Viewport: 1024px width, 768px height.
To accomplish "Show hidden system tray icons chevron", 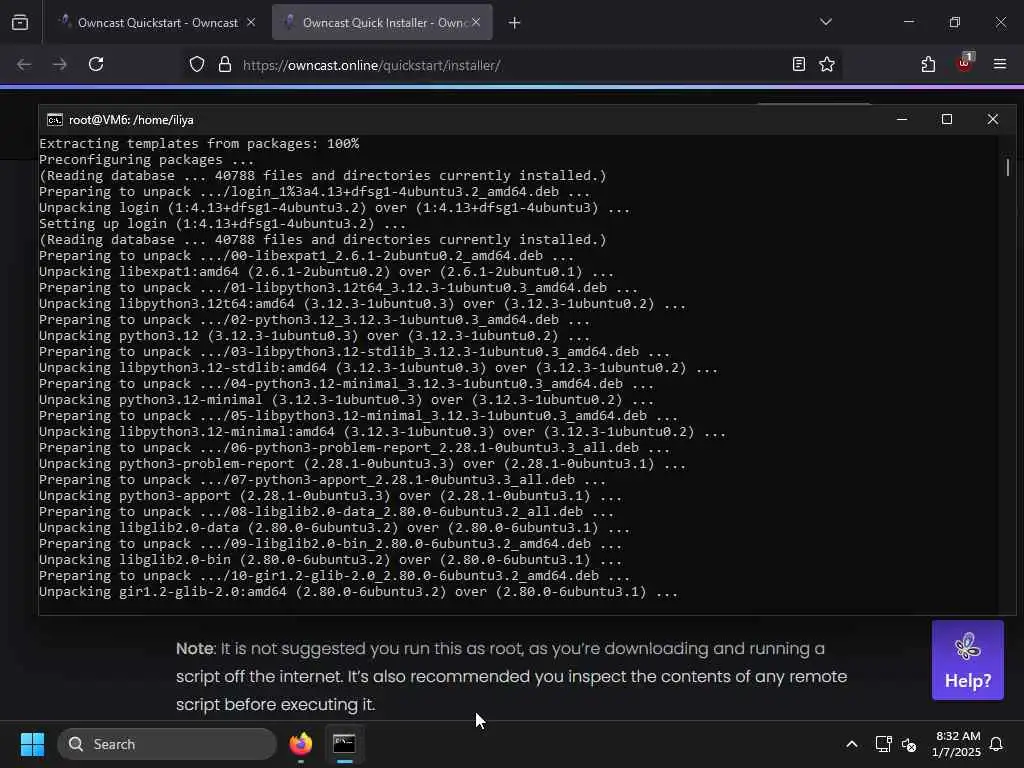I will pyautogui.click(x=852, y=744).
